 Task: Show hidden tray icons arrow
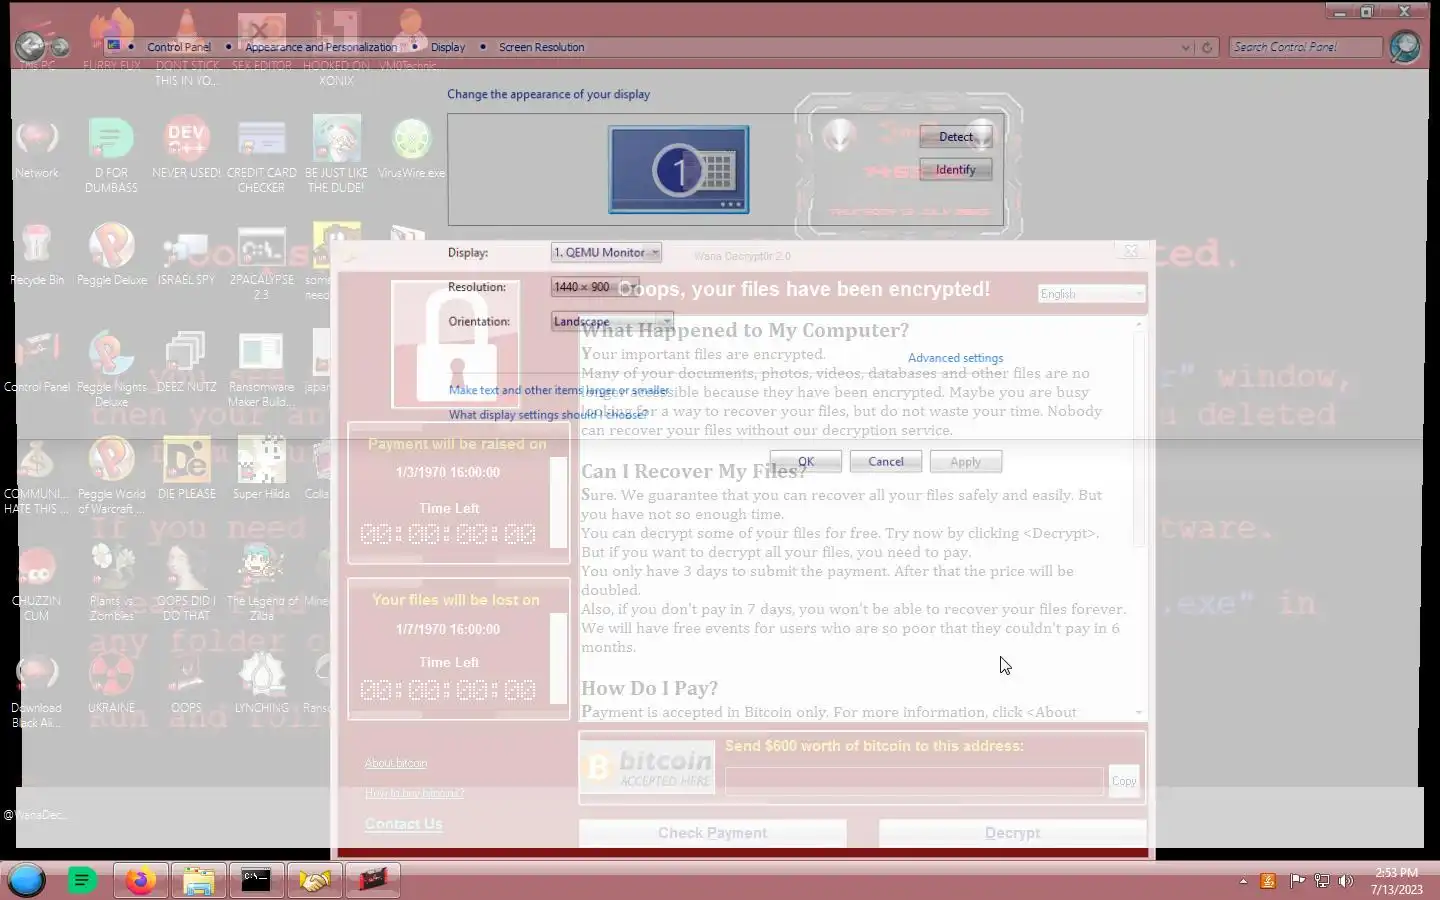[1243, 881]
